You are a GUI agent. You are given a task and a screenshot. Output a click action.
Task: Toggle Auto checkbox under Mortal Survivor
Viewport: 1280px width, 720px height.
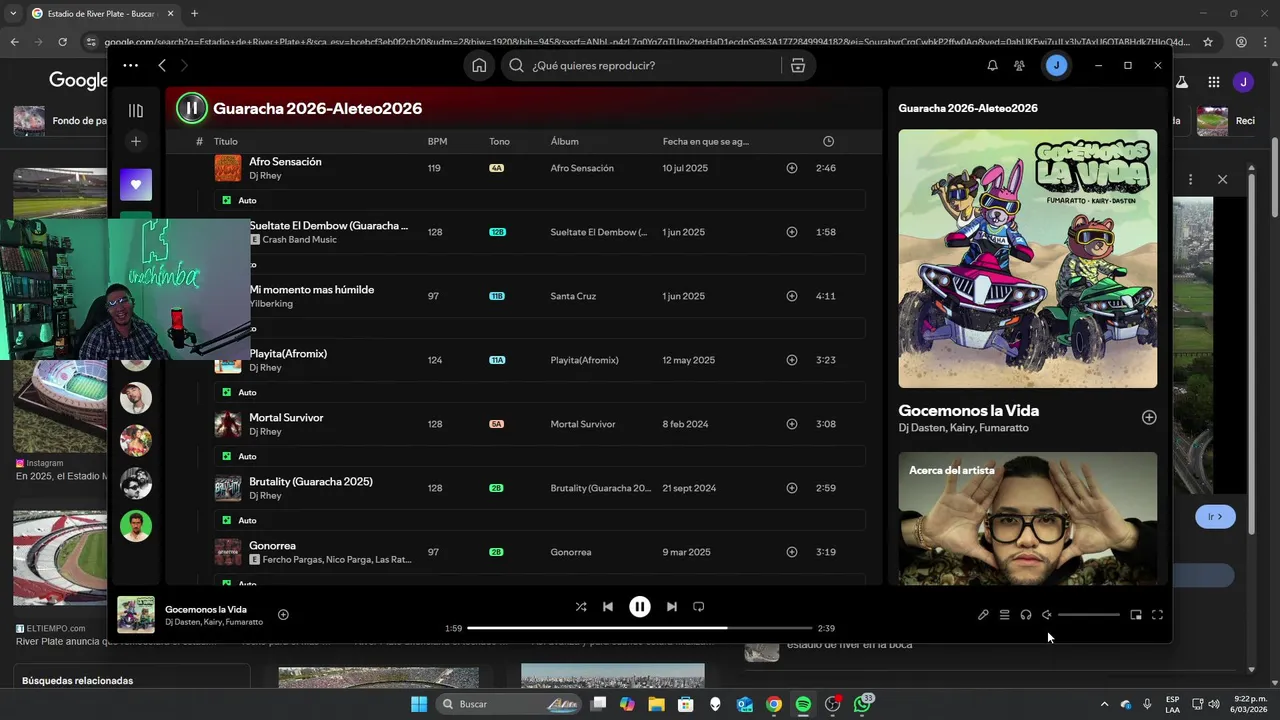[227, 456]
